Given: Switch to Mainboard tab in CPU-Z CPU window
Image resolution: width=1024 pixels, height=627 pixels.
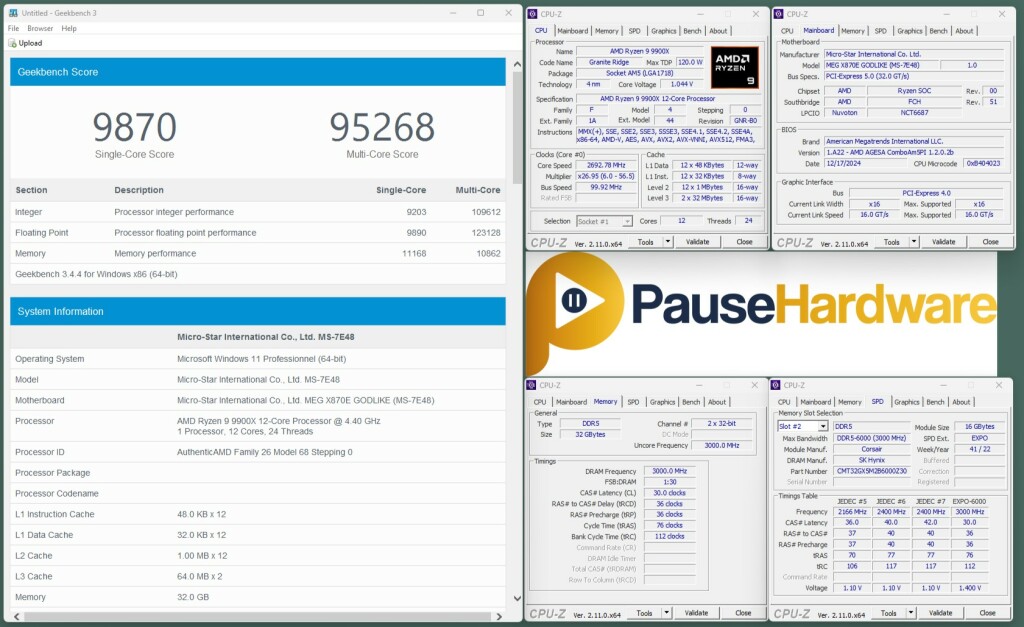Looking at the screenshot, I should pos(573,31).
